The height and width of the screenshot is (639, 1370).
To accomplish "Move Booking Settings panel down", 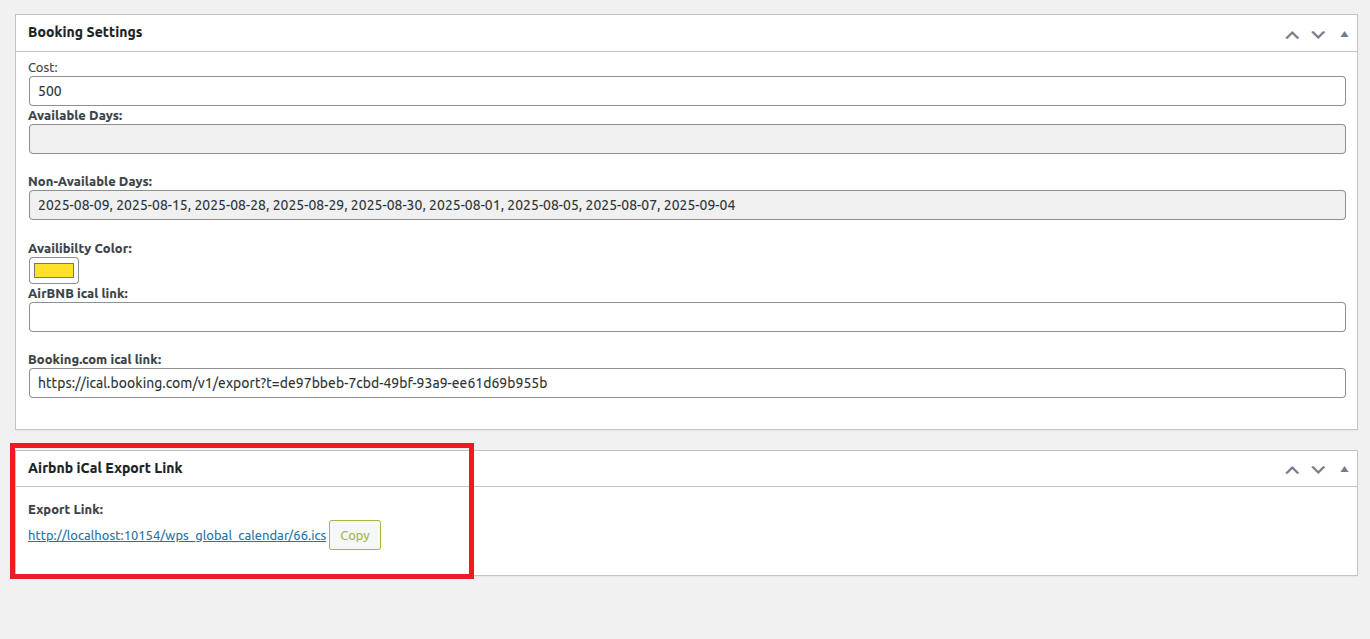I will [x=1318, y=34].
